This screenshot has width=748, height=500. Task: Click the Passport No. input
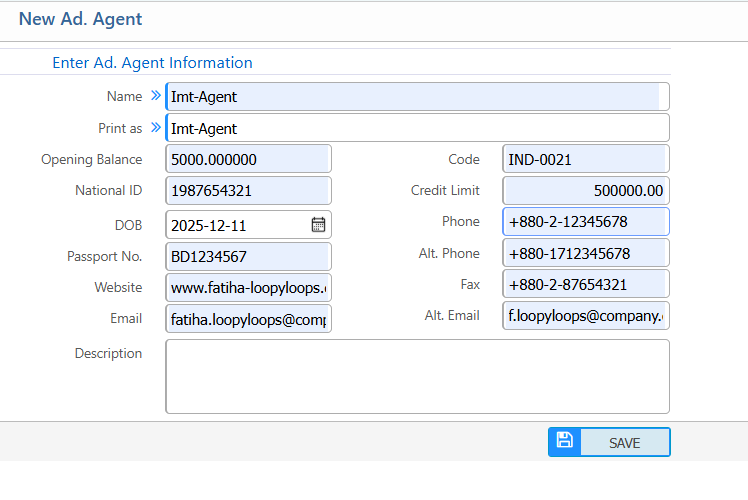[x=247, y=256]
